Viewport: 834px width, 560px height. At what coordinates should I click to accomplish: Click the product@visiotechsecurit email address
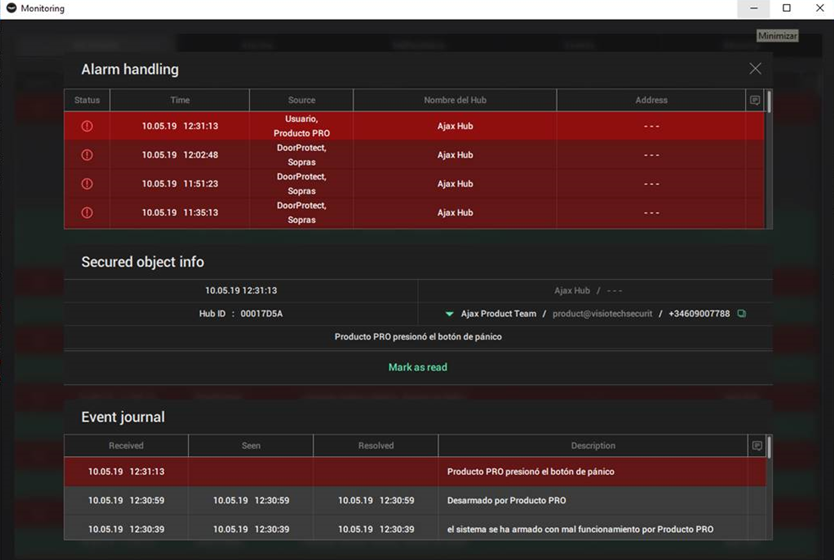[x=602, y=314]
